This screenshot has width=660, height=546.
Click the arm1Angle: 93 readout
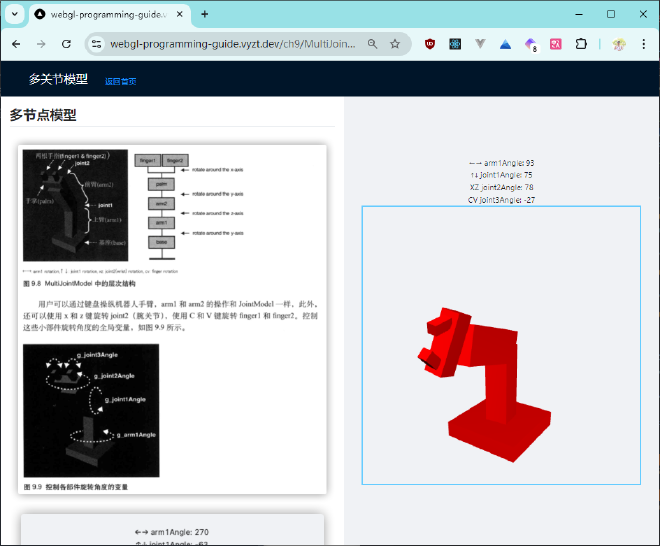point(501,163)
